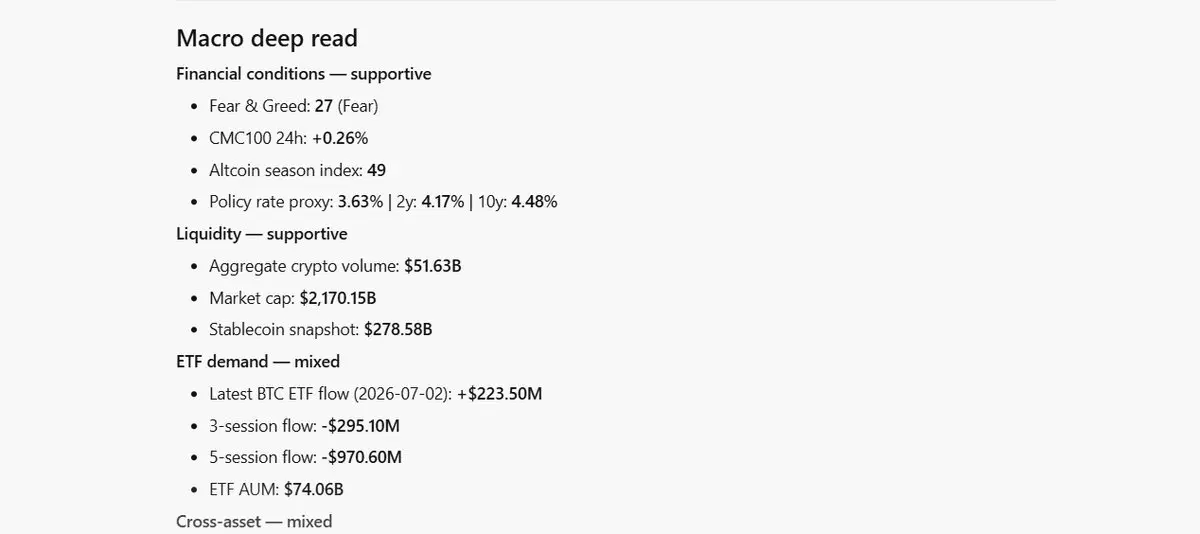Screen dimensions: 1200x534
Task: Click the Policy rate proxy 3.63% value
Action: 360,202
